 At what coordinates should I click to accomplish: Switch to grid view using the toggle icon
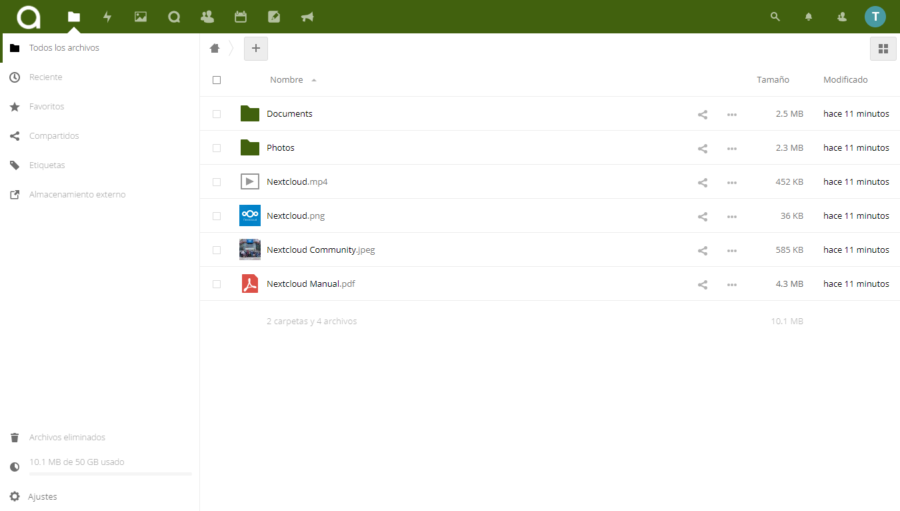[x=883, y=49]
